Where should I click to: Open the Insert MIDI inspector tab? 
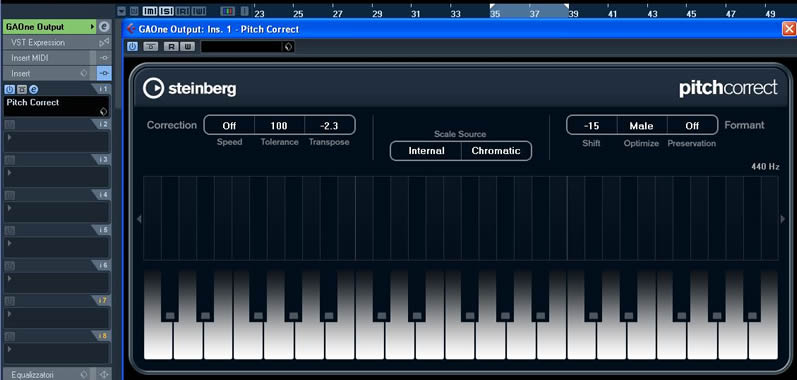[x=29, y=58]
